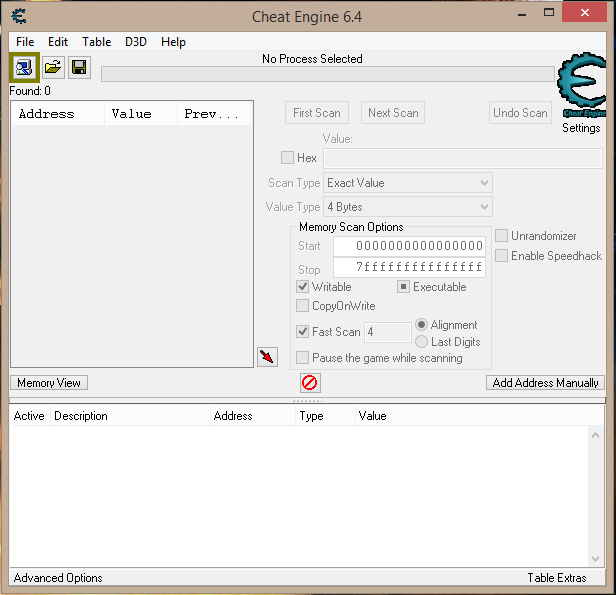Open the Table menu

pos(97,42)
